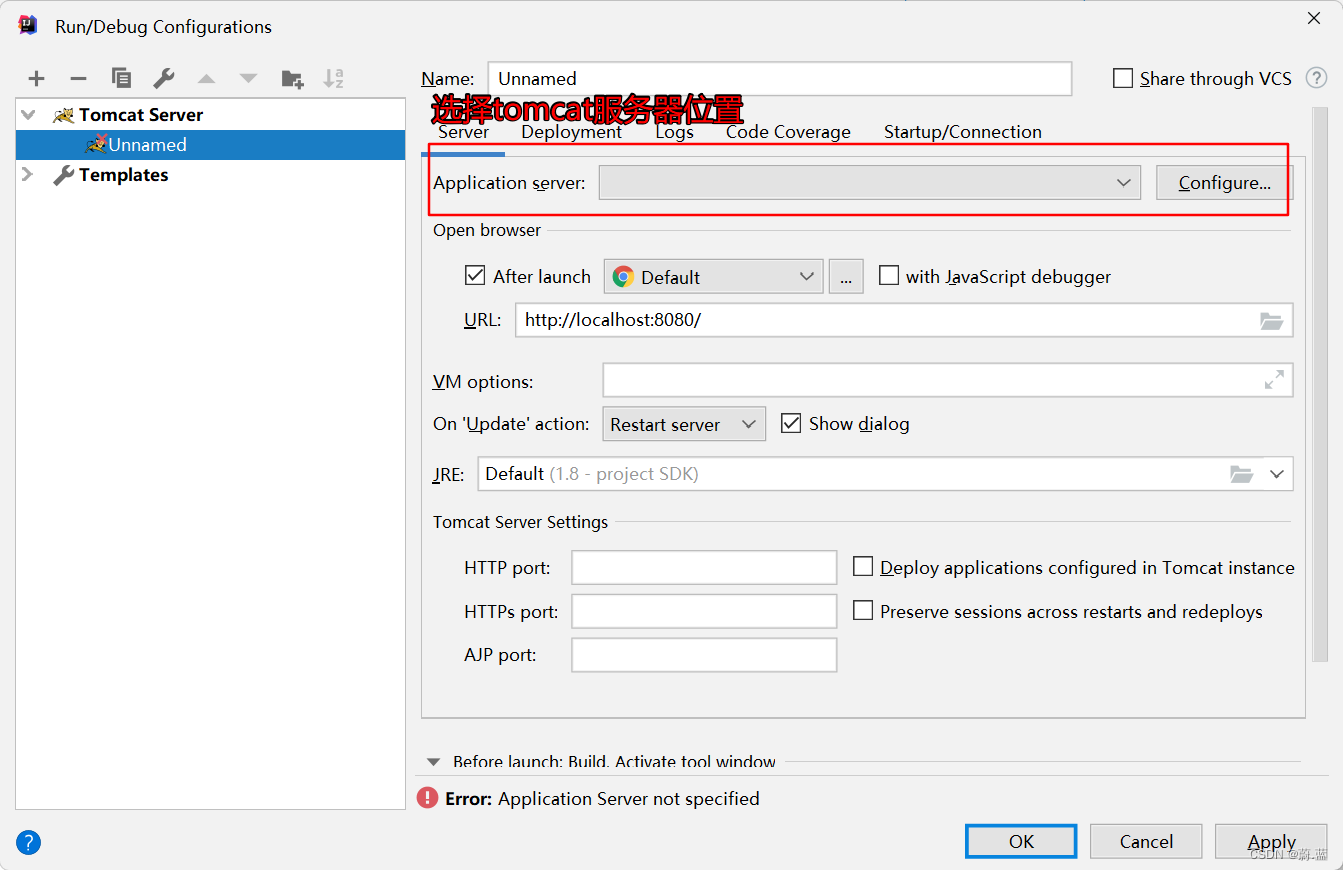This screenshot has height=870, width=1343.
Task: Open dialog help at bottom left
Action: tap(29, 843)
